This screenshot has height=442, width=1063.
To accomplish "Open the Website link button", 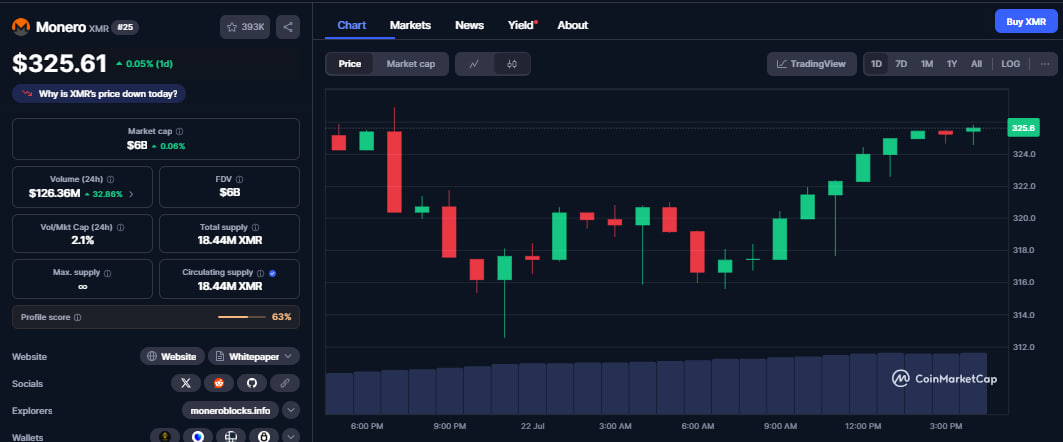I will click(x=172, y=356).
